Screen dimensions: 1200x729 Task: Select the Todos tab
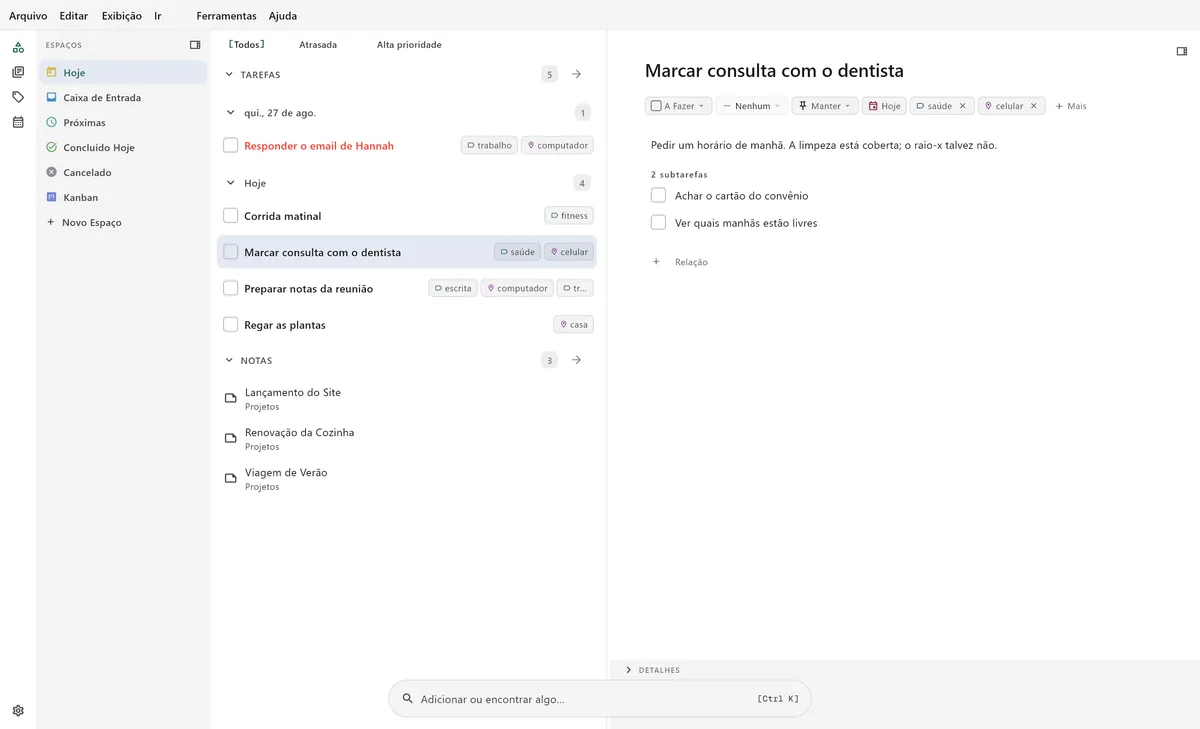(x=247, y=45)
